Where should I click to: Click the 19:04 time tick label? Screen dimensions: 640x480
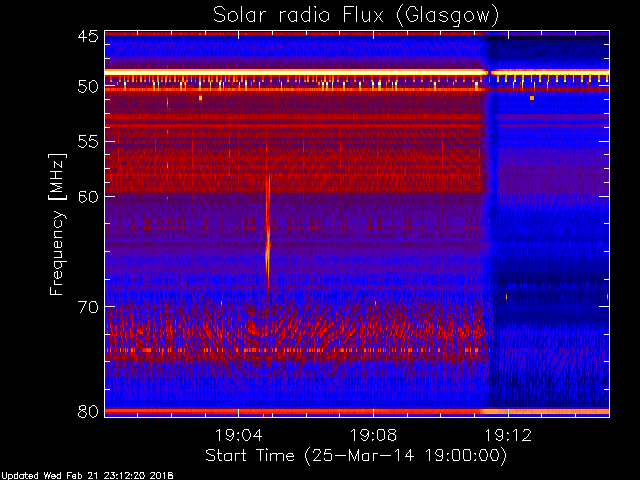(238, 435)
